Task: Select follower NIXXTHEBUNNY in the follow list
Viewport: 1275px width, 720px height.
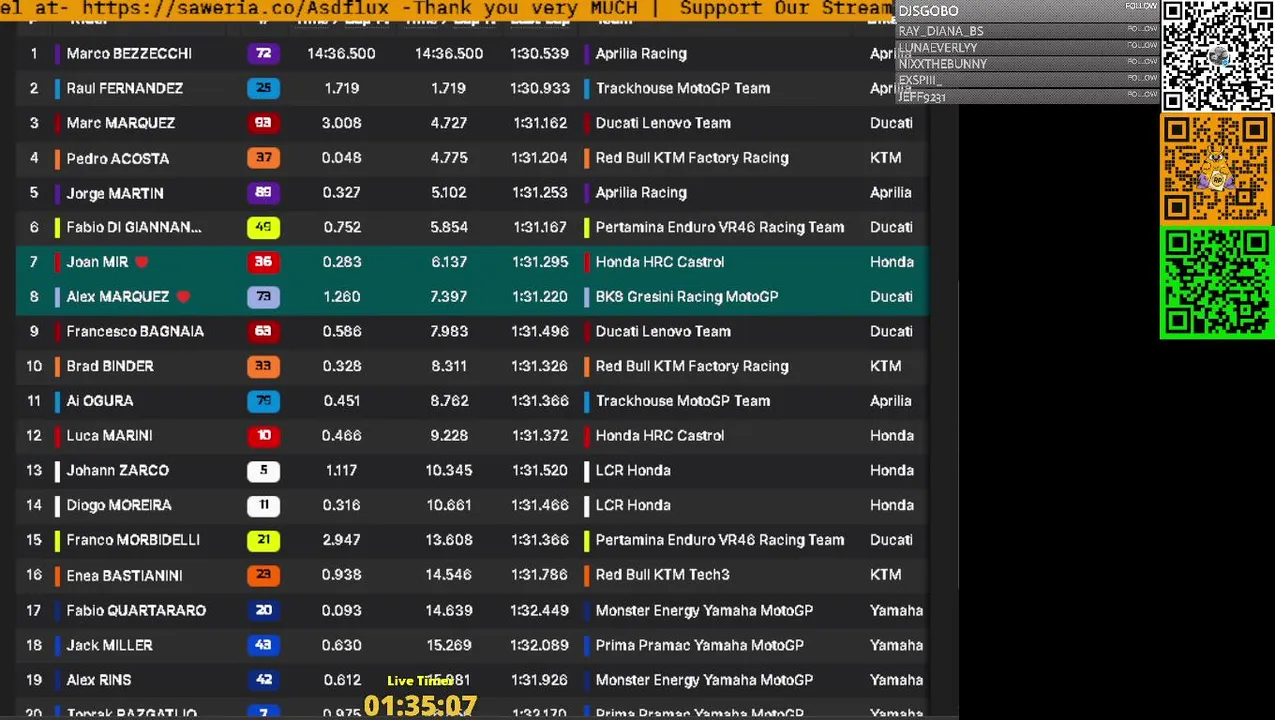Action: [x=943, y=64]
